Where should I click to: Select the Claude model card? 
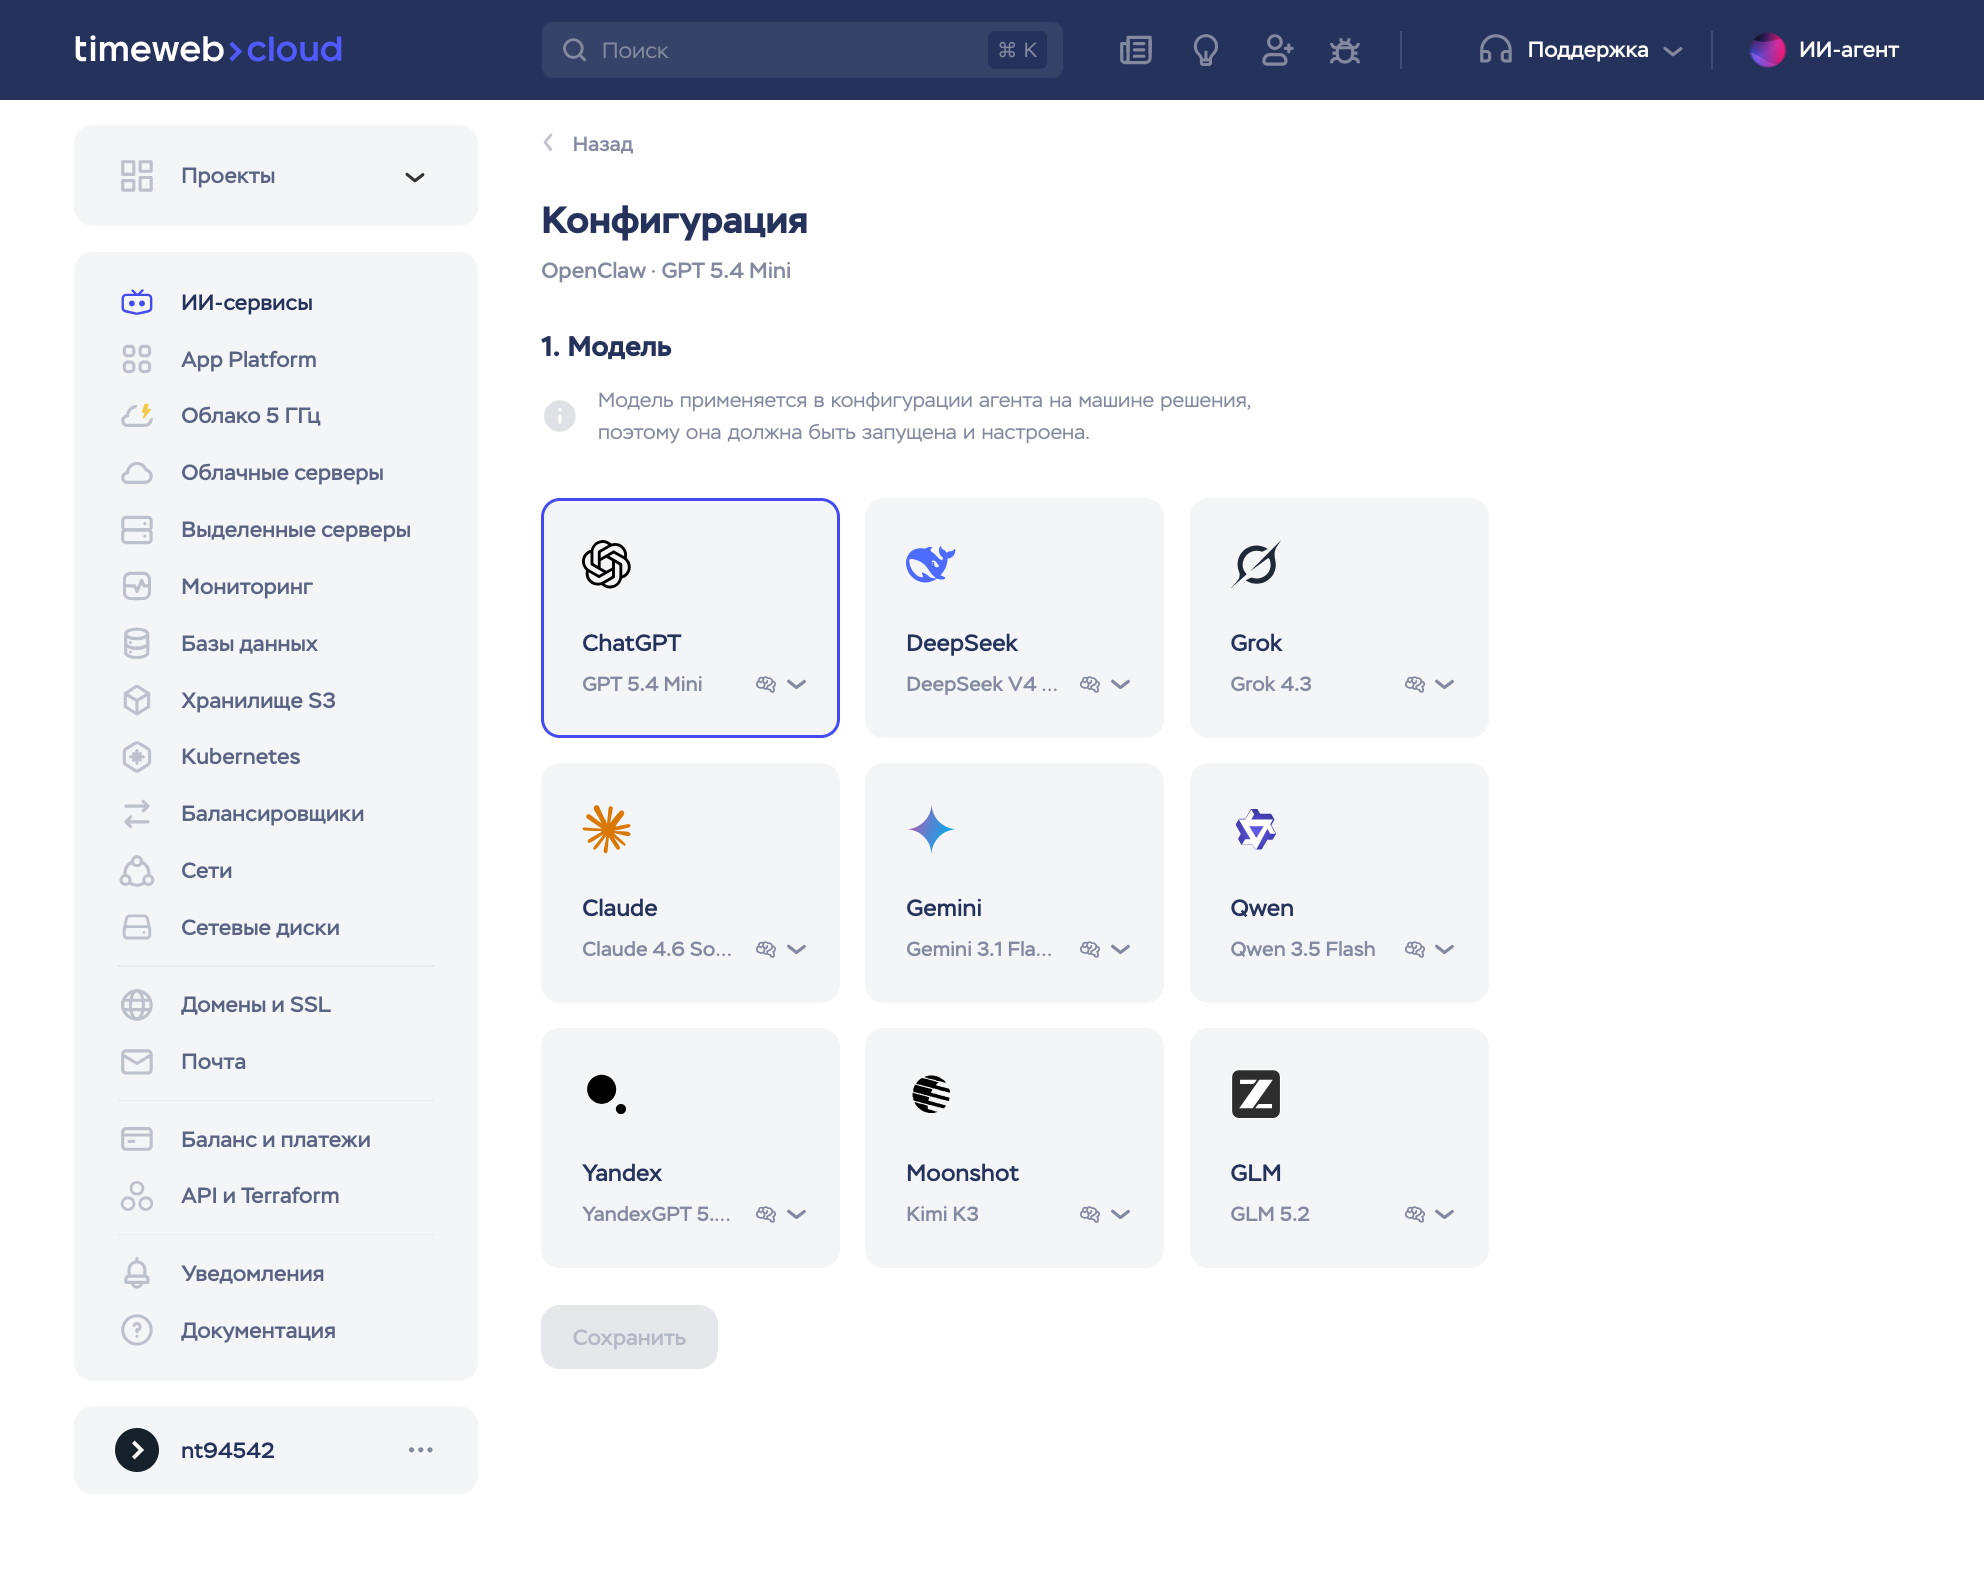point(690,883)
